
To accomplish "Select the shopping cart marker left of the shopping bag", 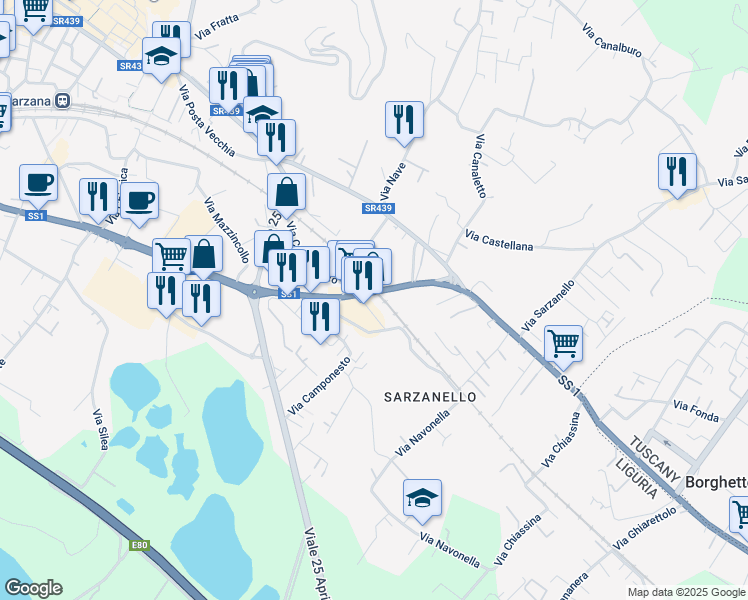I will point(171,257).
